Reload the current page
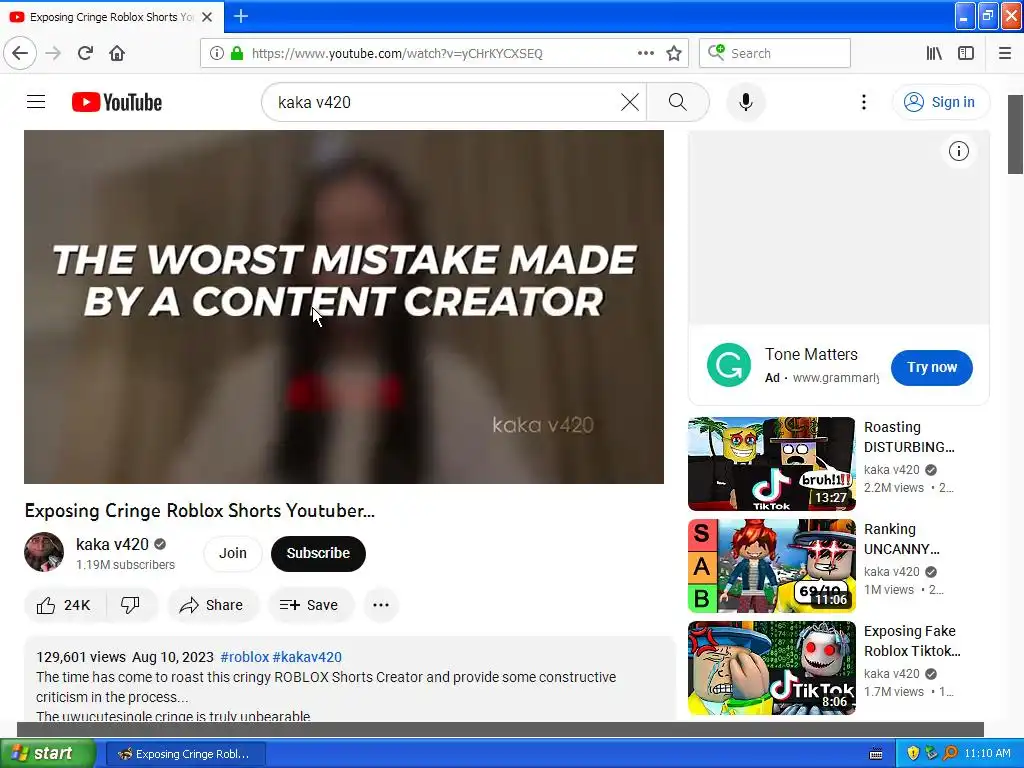This screenshot has width=1024, height=768. (85, 53)
